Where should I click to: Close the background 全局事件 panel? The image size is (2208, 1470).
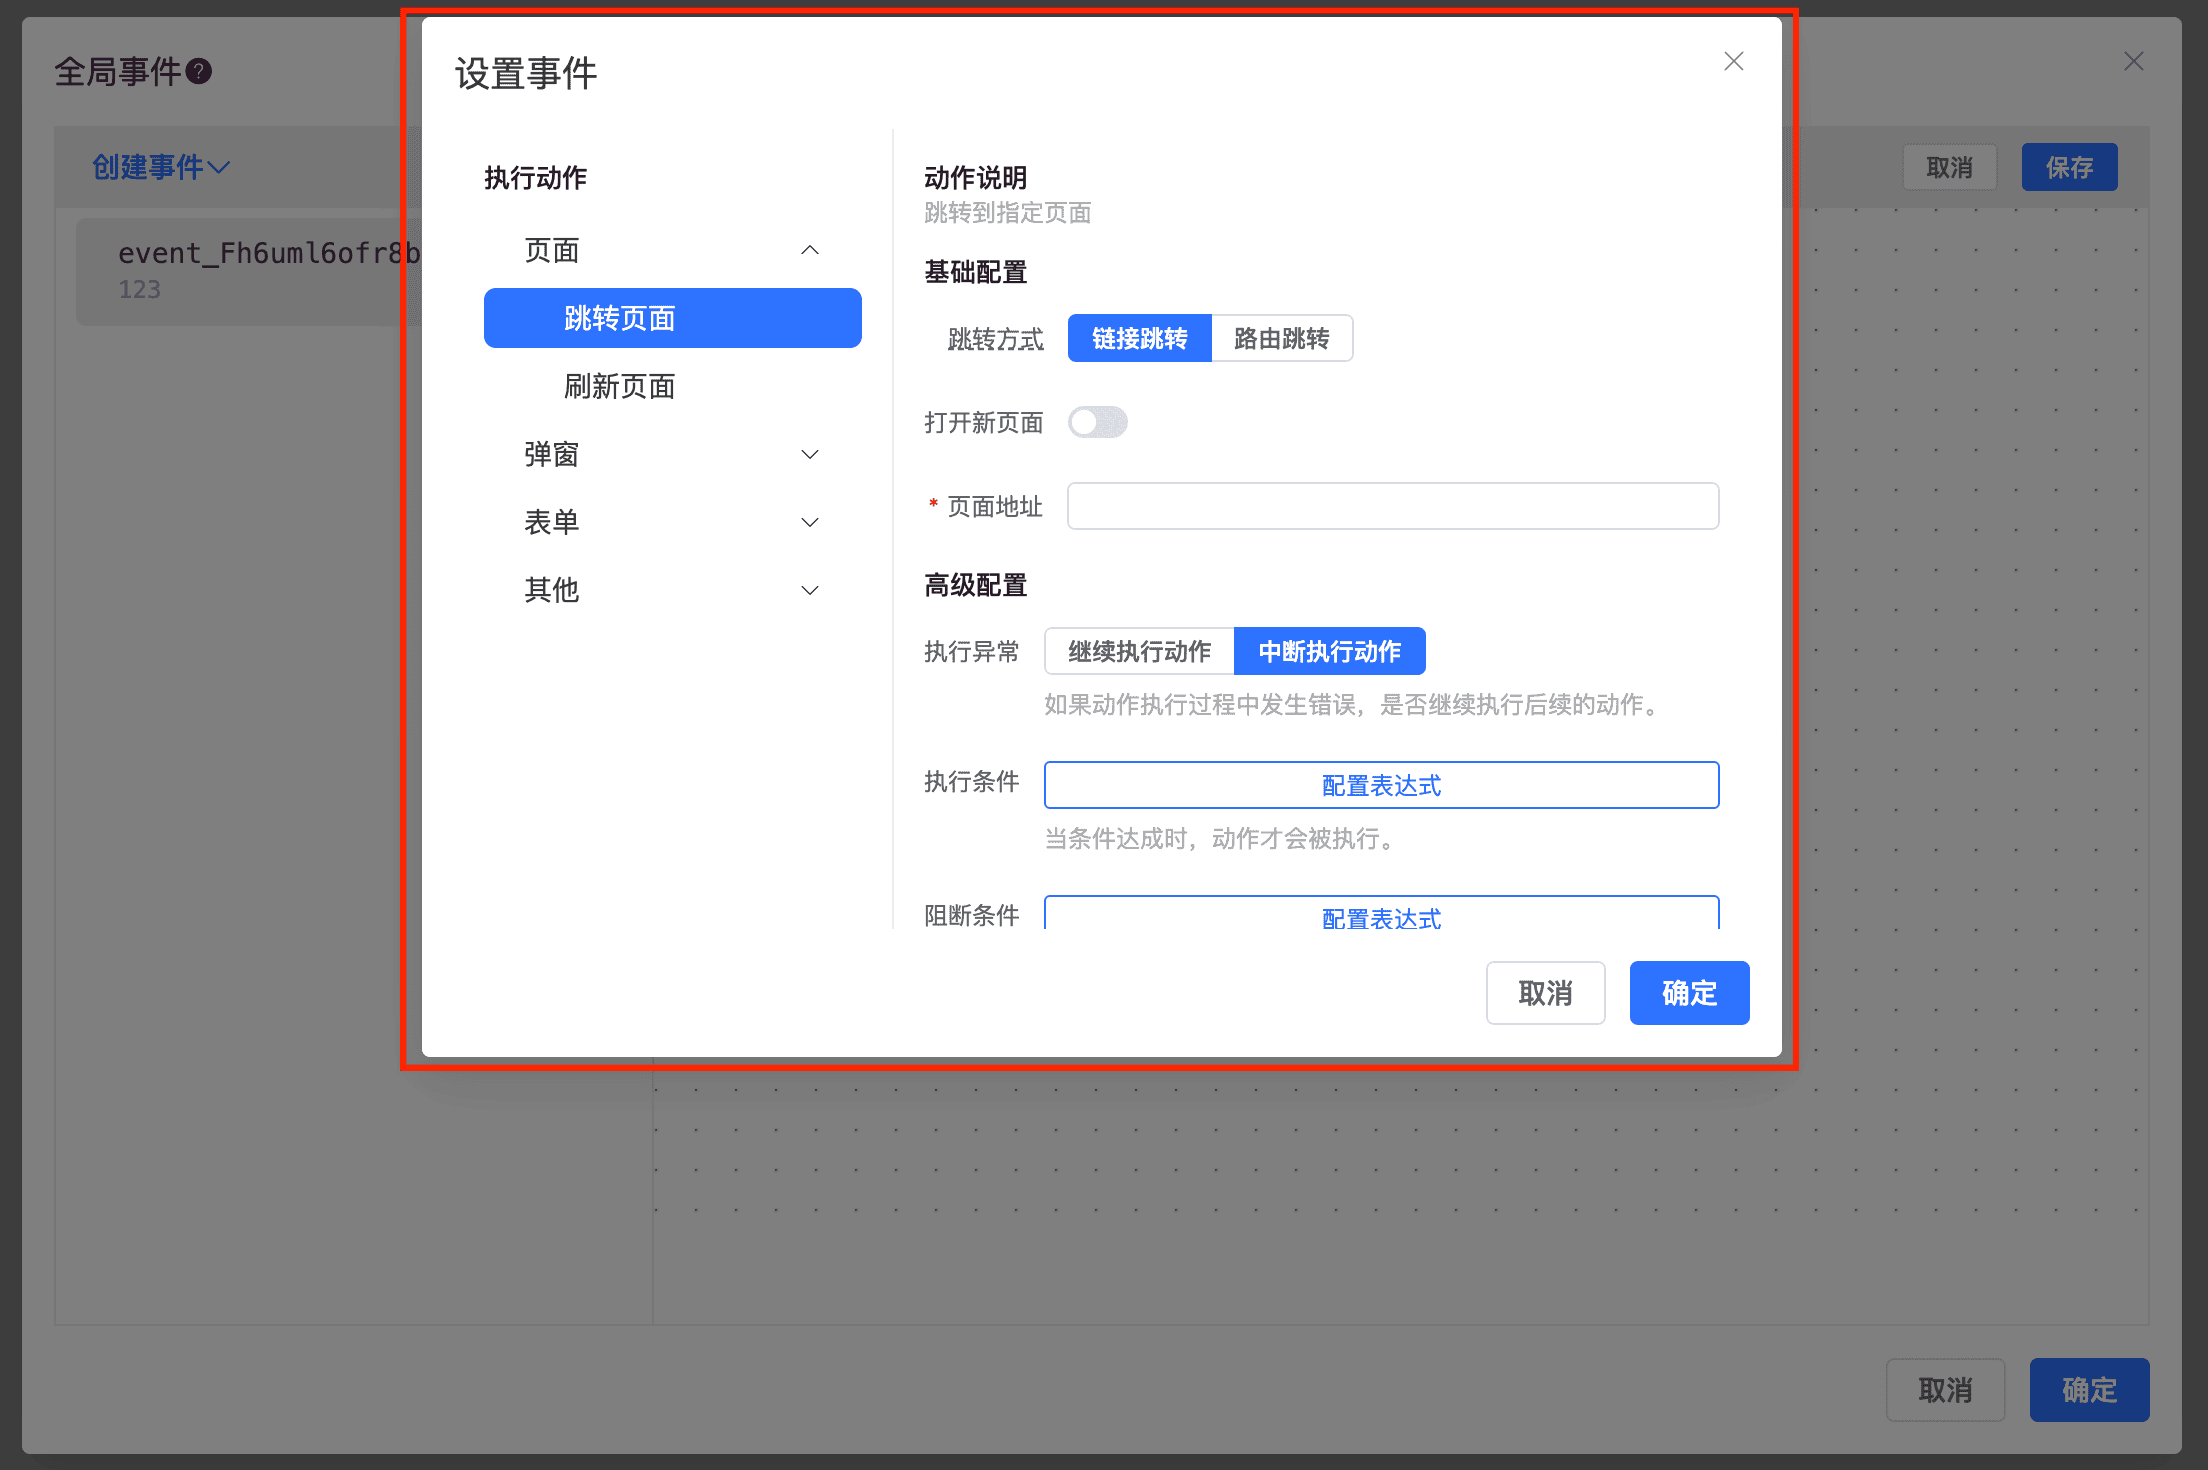click(x=2133, y=62)
